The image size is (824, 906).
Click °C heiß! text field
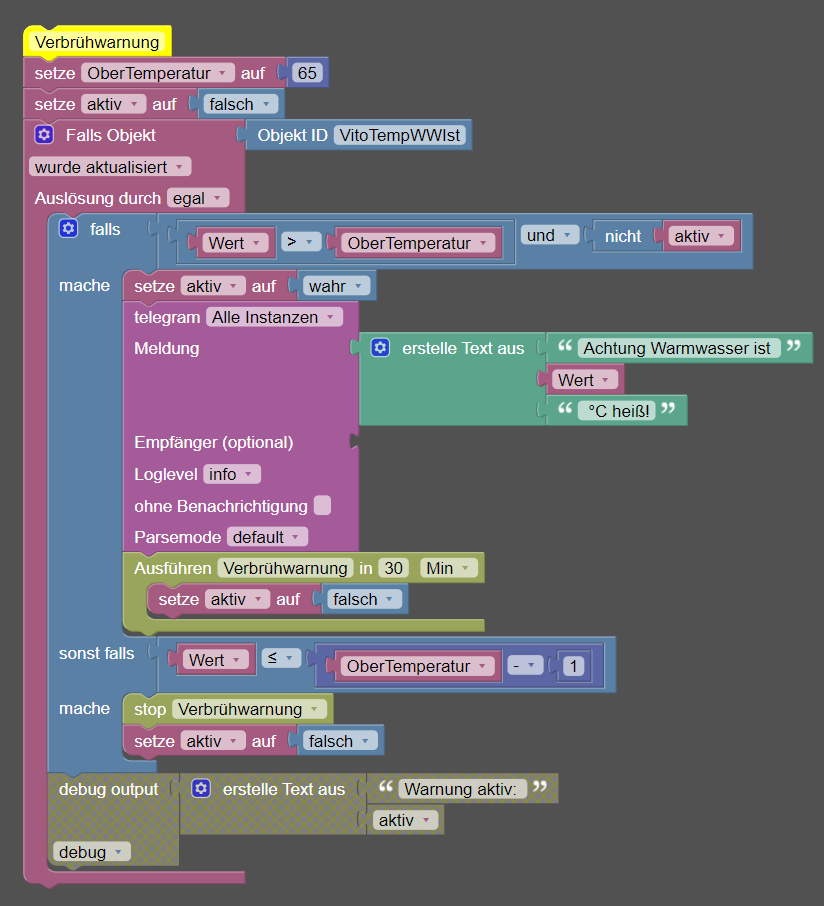(617, 411)
